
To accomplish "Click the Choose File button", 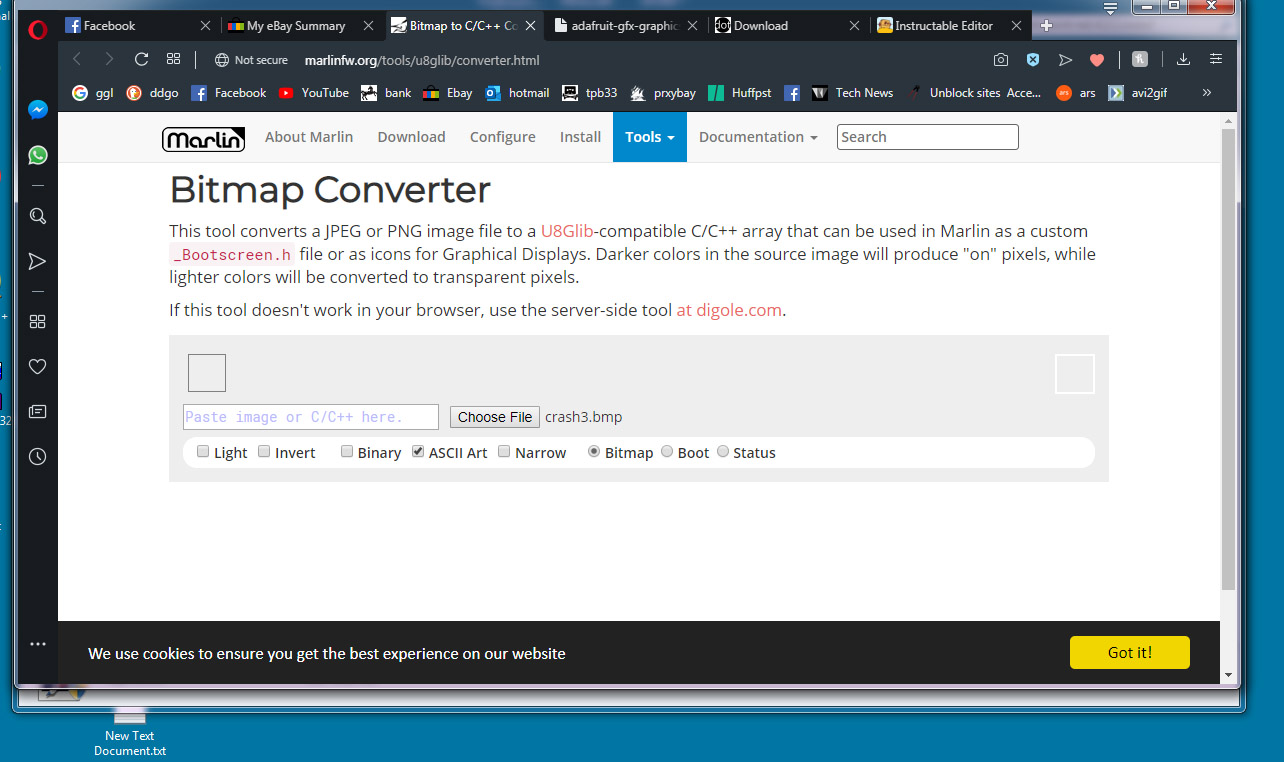I will (495, 417).
